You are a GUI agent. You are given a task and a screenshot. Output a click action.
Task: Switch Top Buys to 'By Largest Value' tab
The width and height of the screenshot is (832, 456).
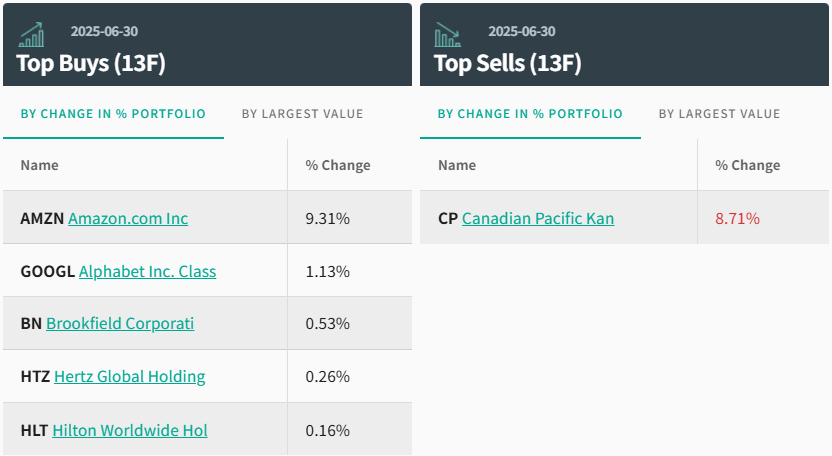302,114
